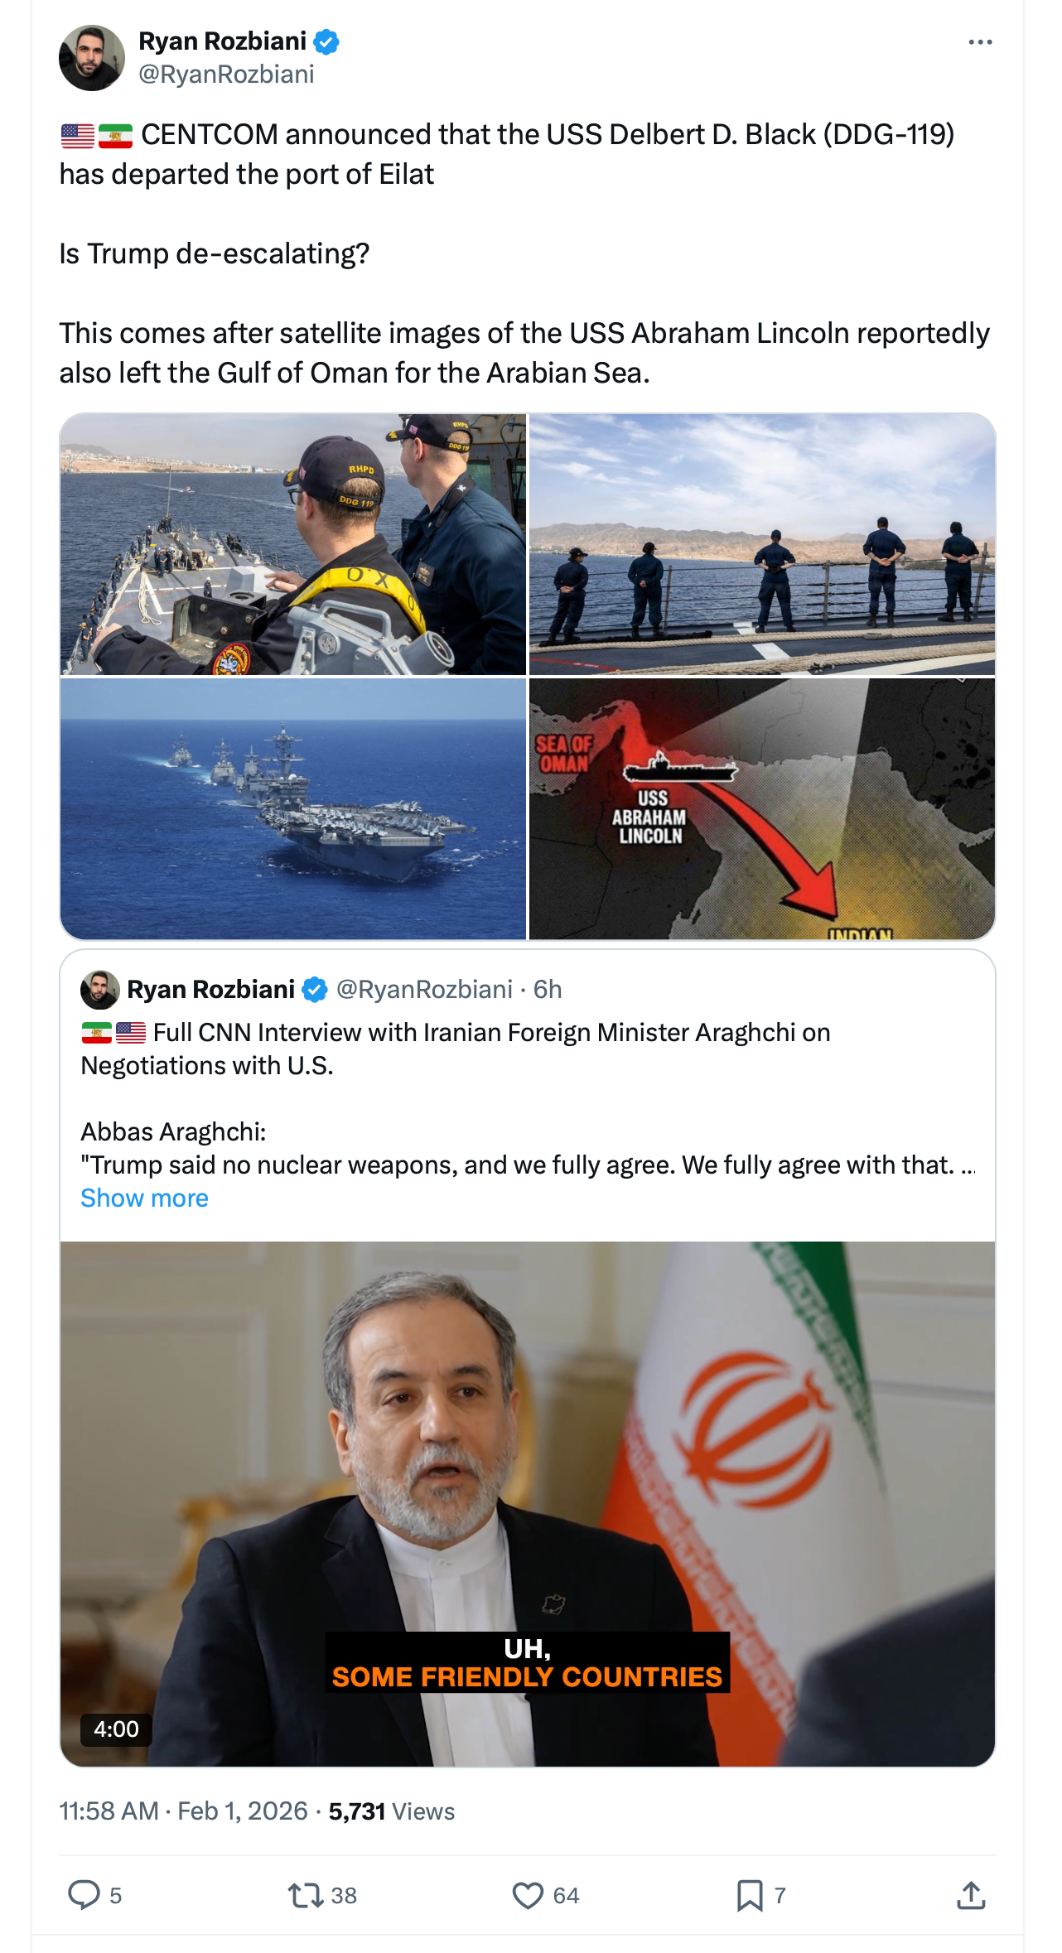Click the verified badge beside the author name
Viewport: 1062px width, 1953px height.
click(x=327, y=42)
